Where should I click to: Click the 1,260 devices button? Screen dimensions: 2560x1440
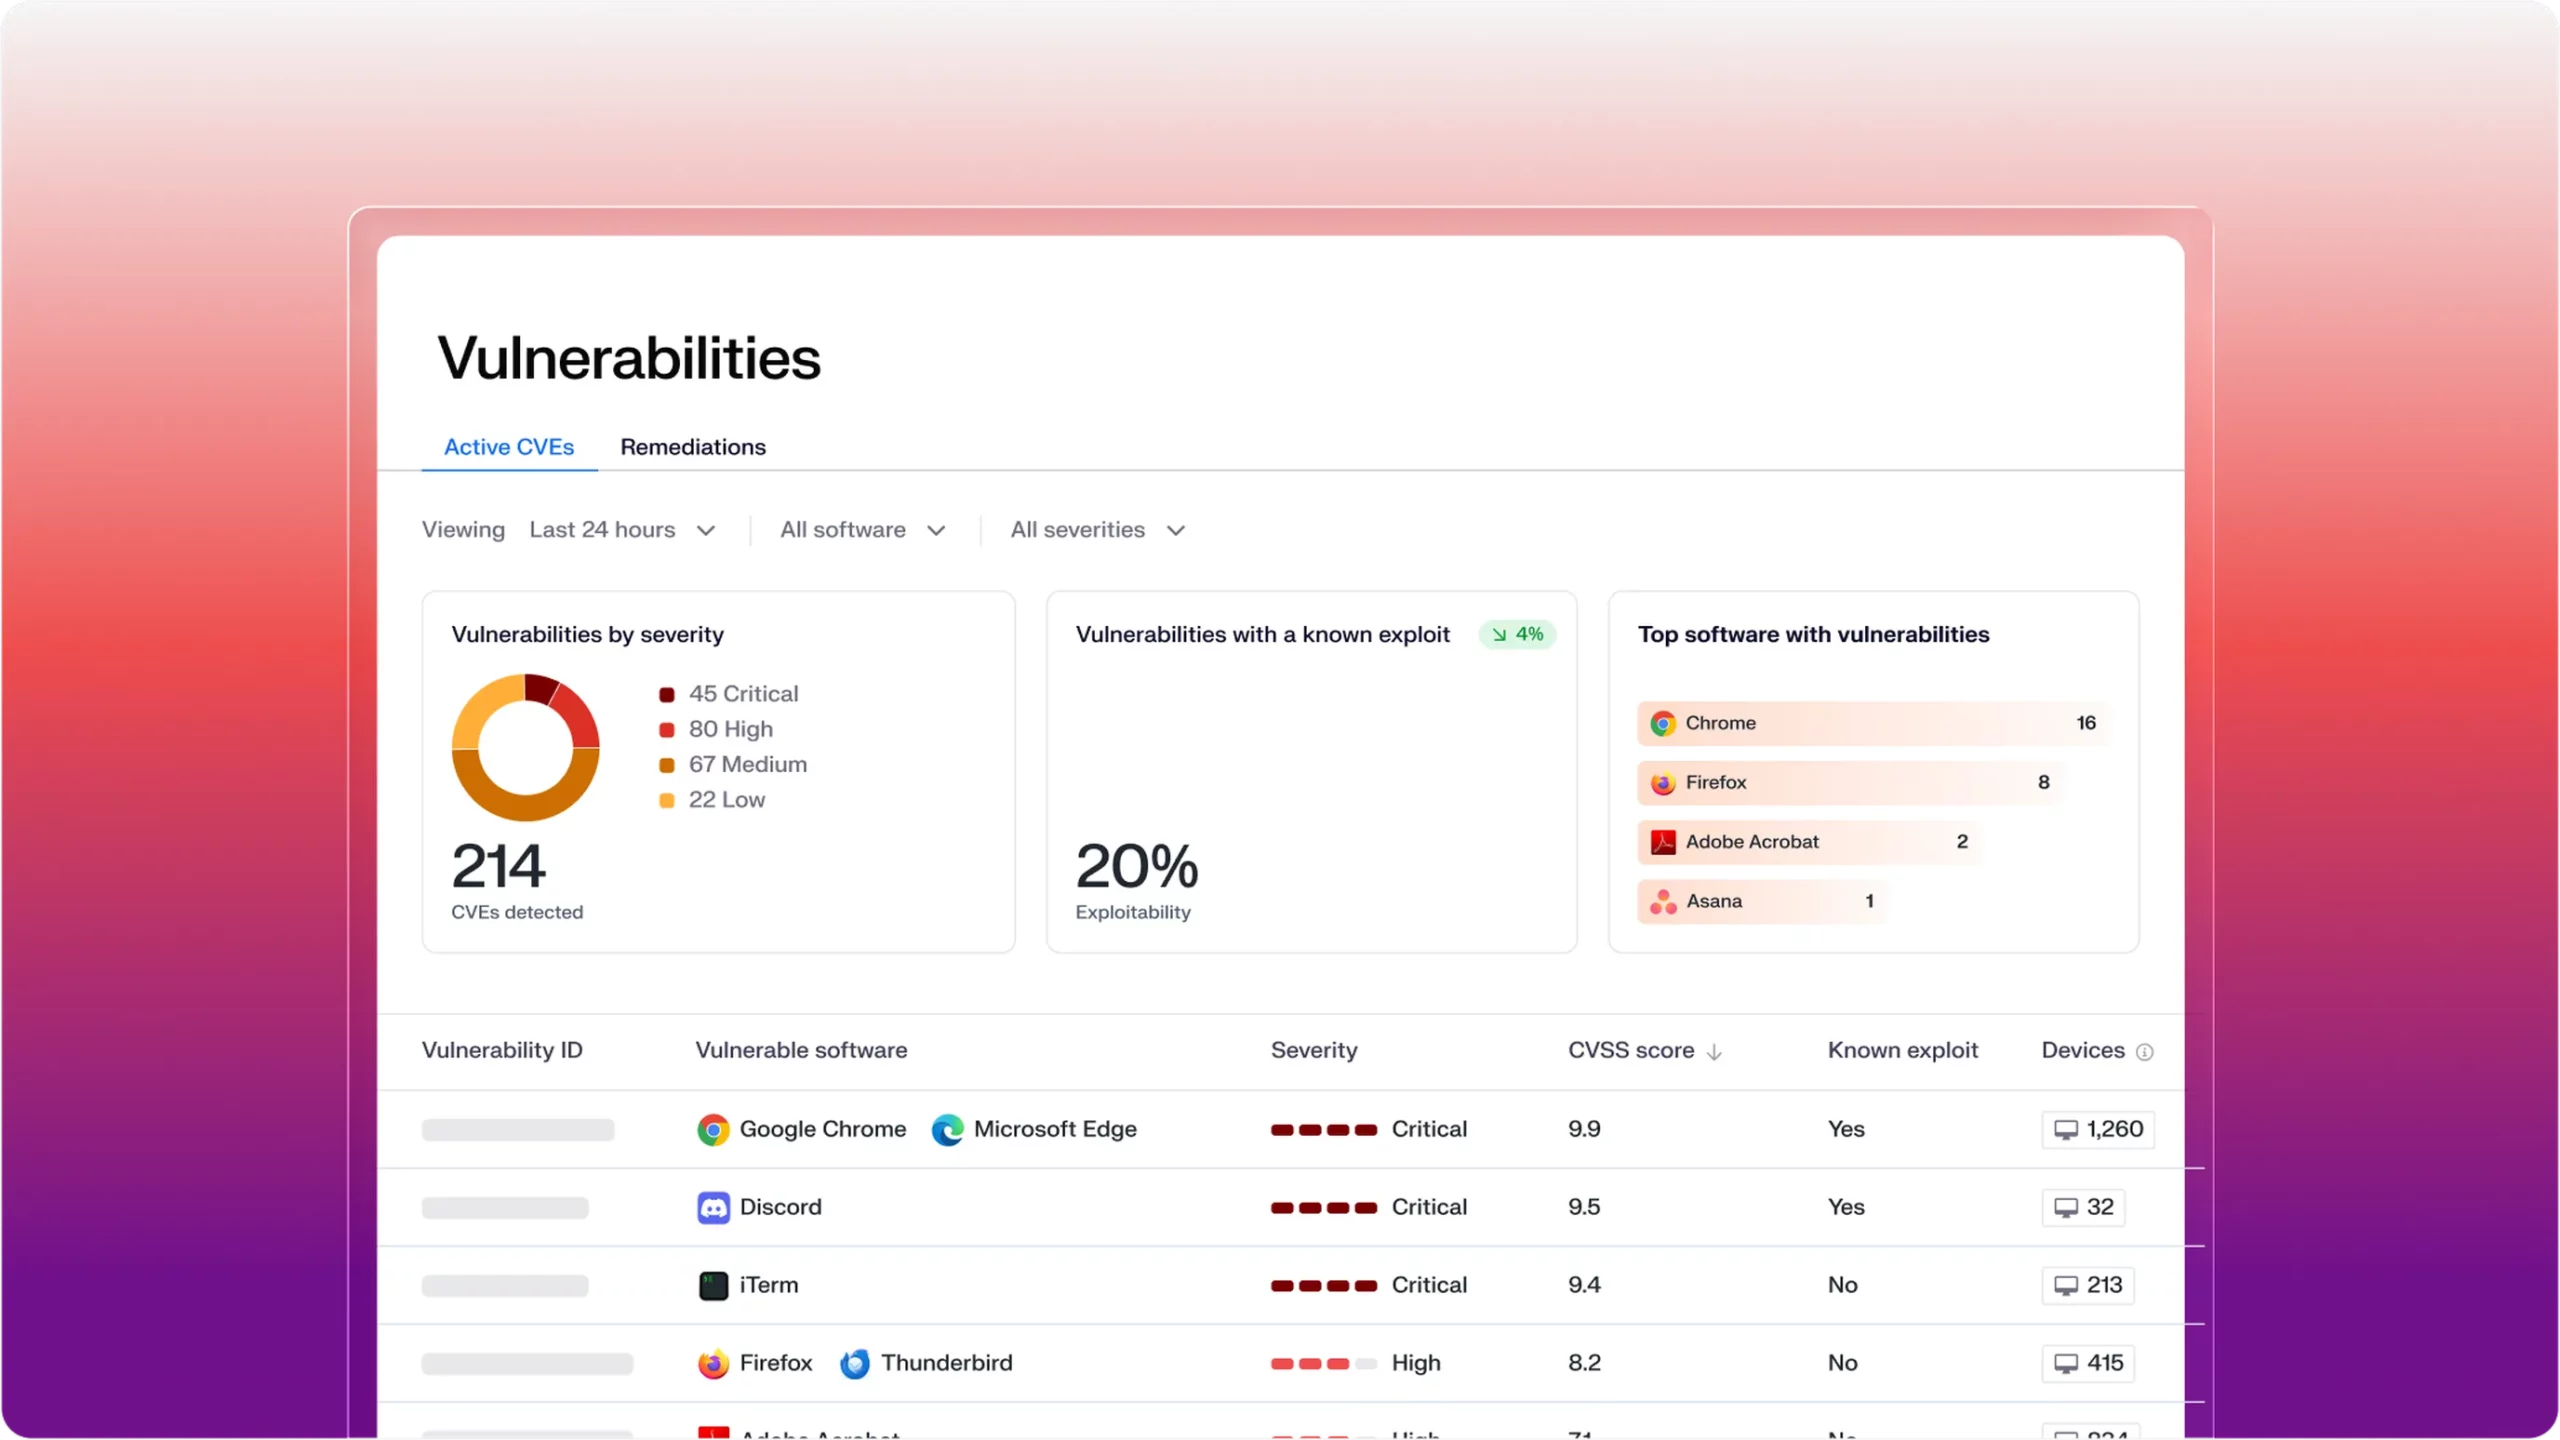2097,1130
